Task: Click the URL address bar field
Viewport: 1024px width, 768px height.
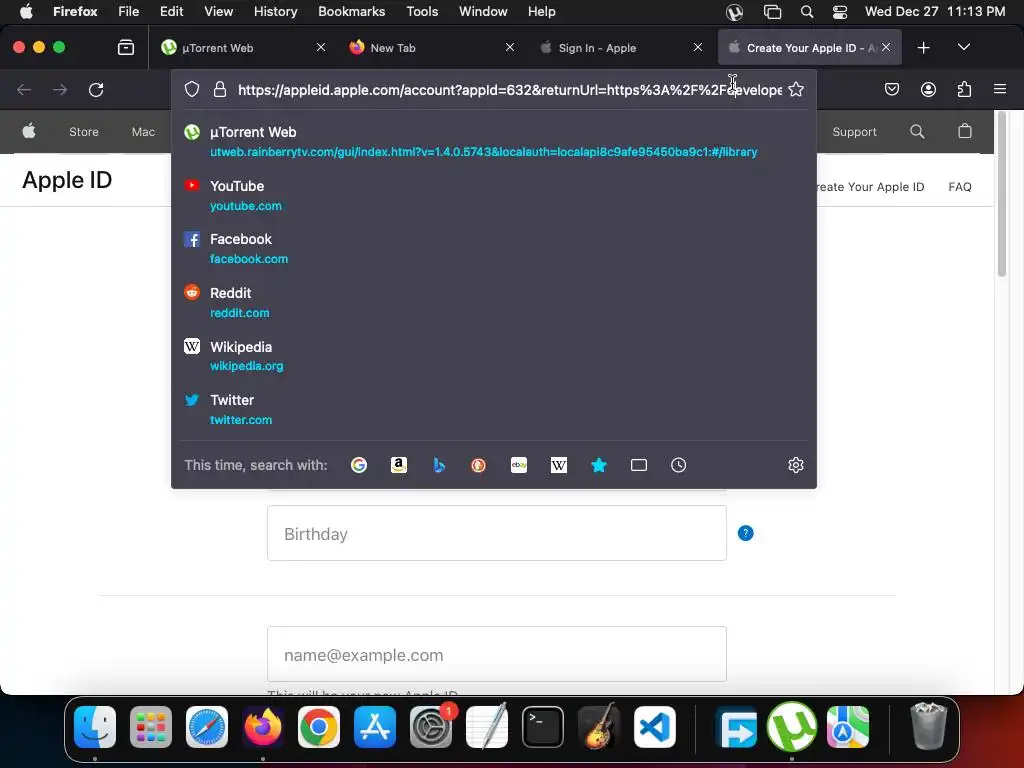Action: point(509,89)
